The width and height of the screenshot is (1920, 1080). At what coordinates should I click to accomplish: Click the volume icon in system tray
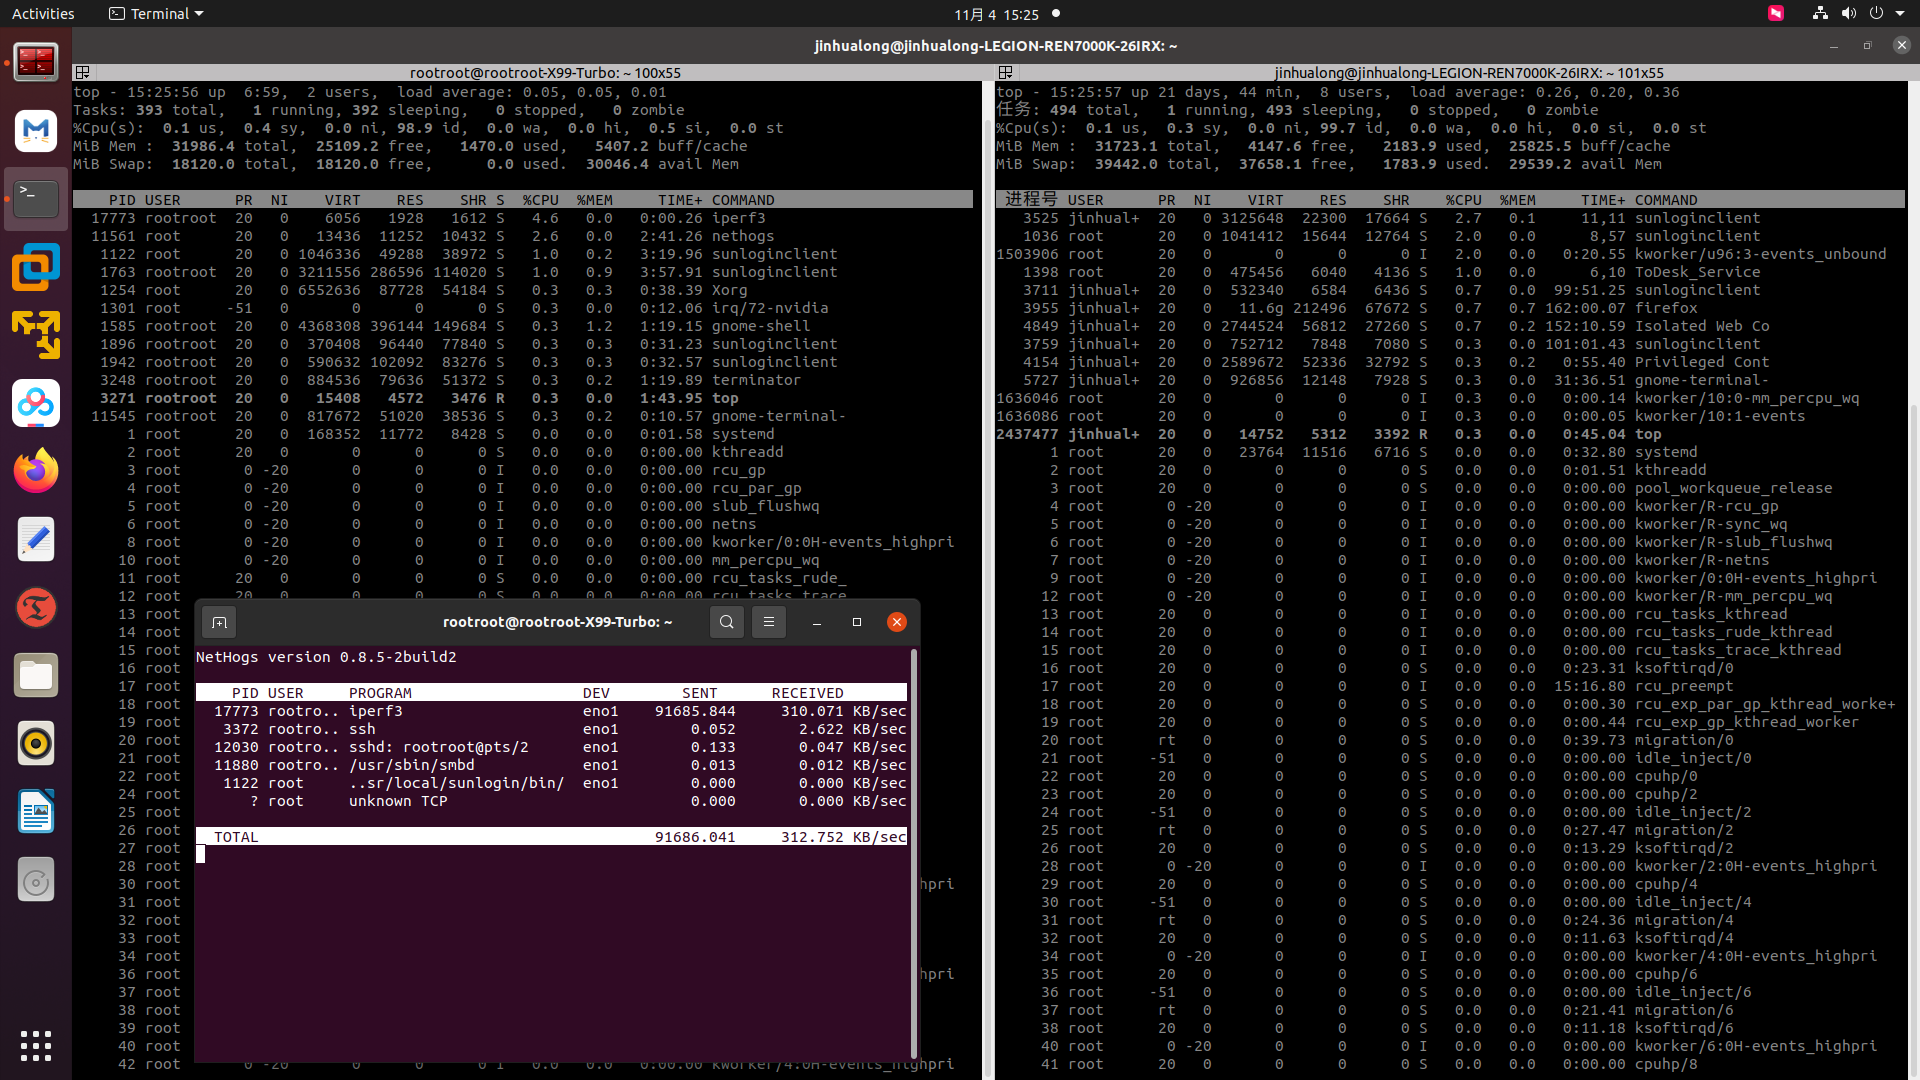(x=1848, y=14)
